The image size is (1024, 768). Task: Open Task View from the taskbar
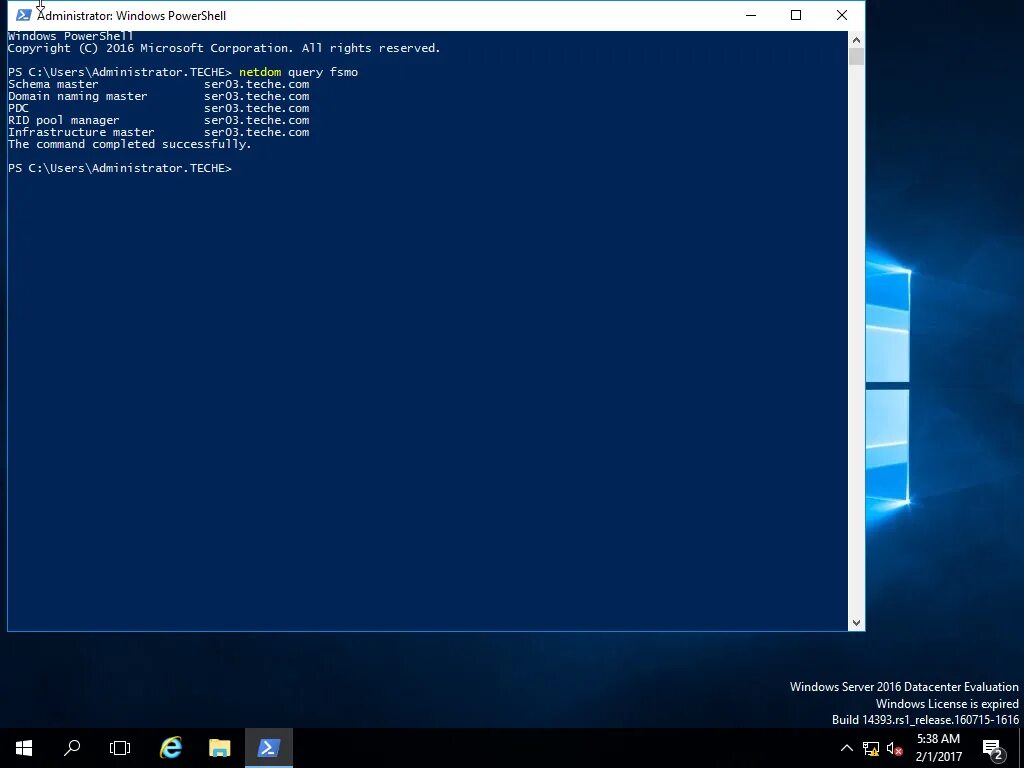click(120, 748)
